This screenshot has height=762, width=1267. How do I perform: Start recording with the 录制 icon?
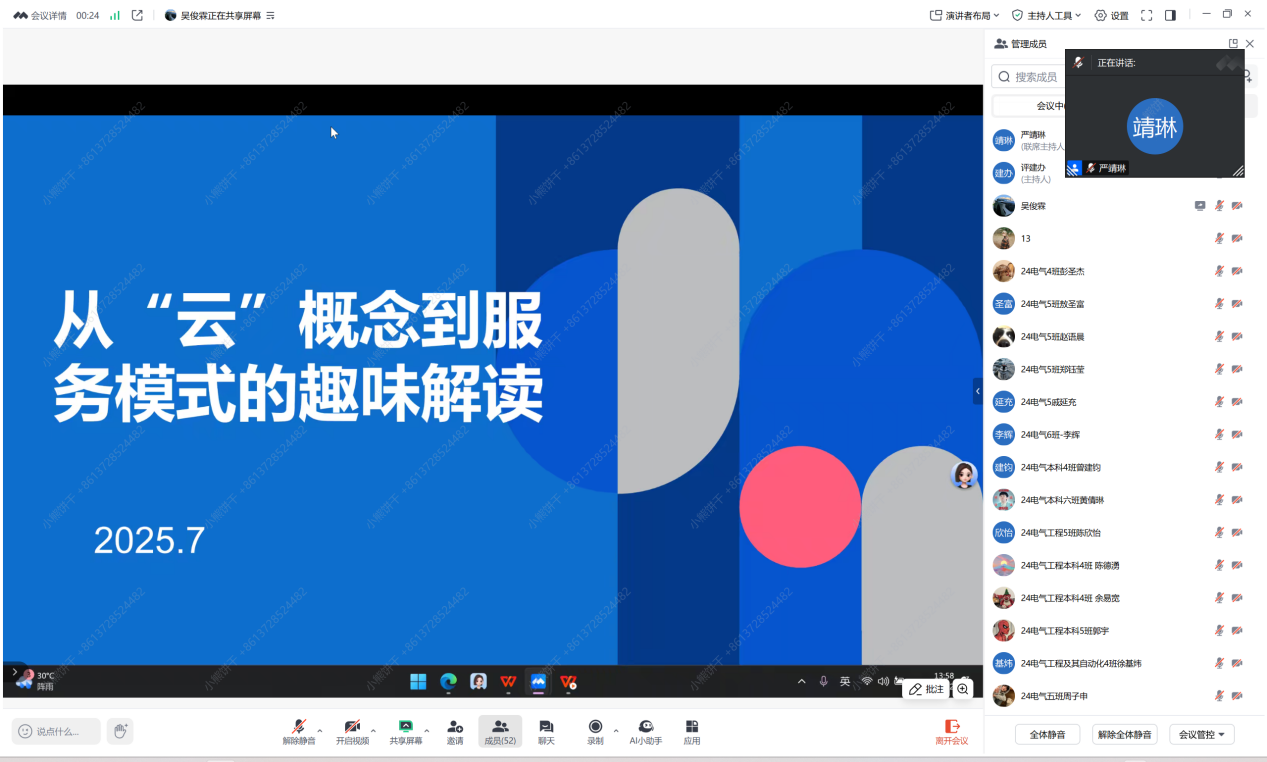[594, 731]
